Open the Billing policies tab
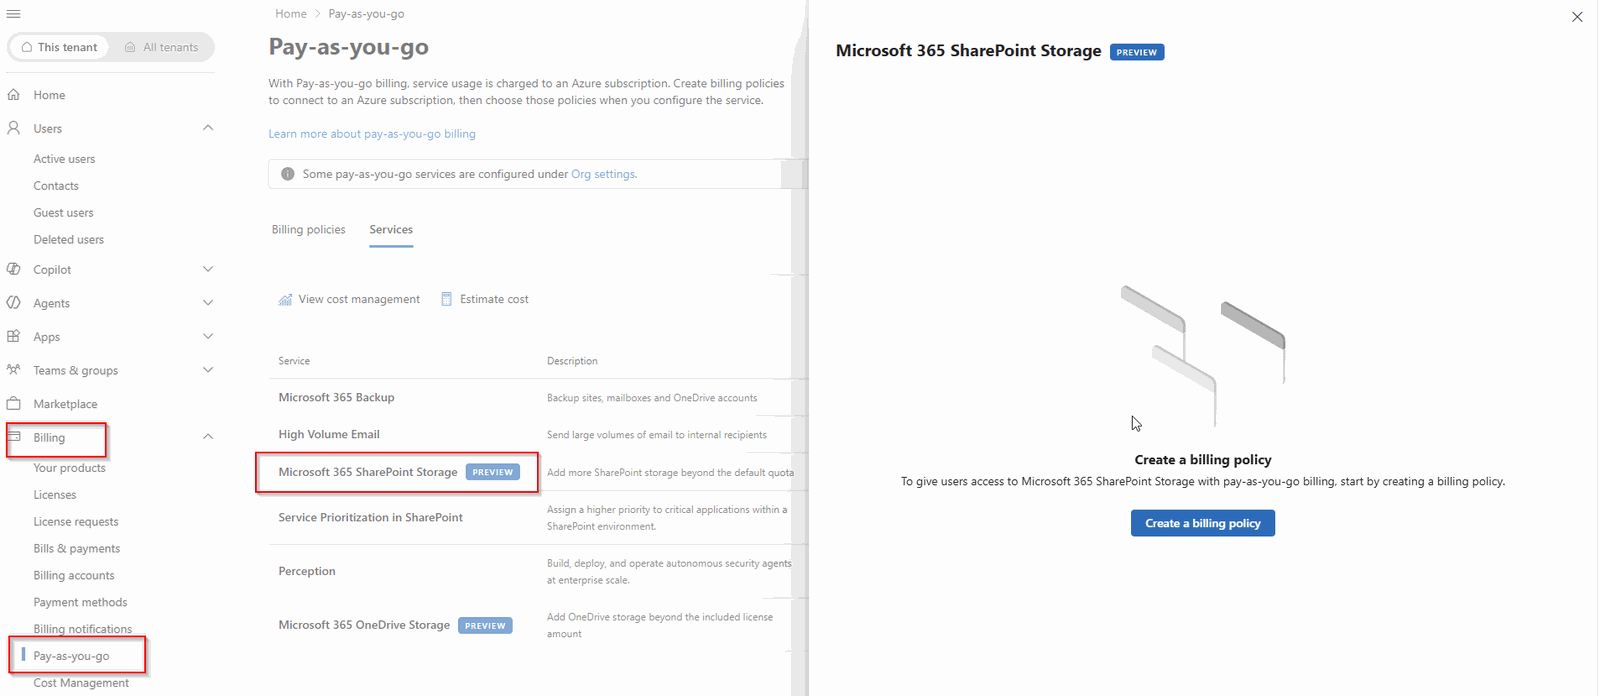Viewport: 1600px width, 696px height. click(309, 230)
